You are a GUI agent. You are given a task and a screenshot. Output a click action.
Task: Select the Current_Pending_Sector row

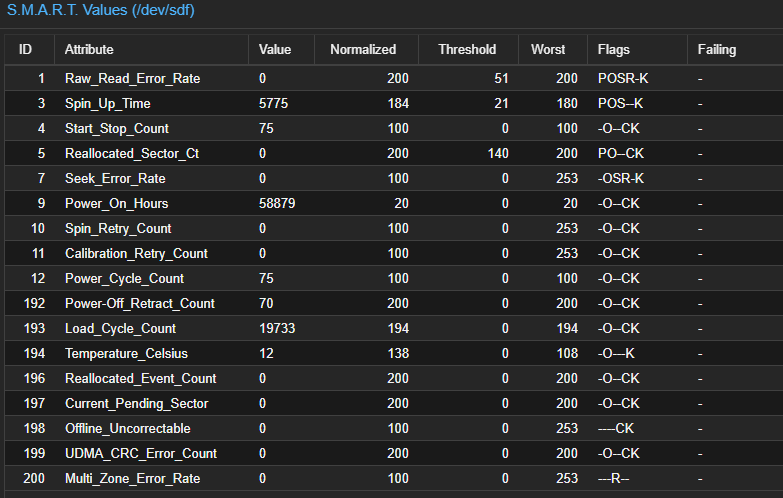click(394, 403)
